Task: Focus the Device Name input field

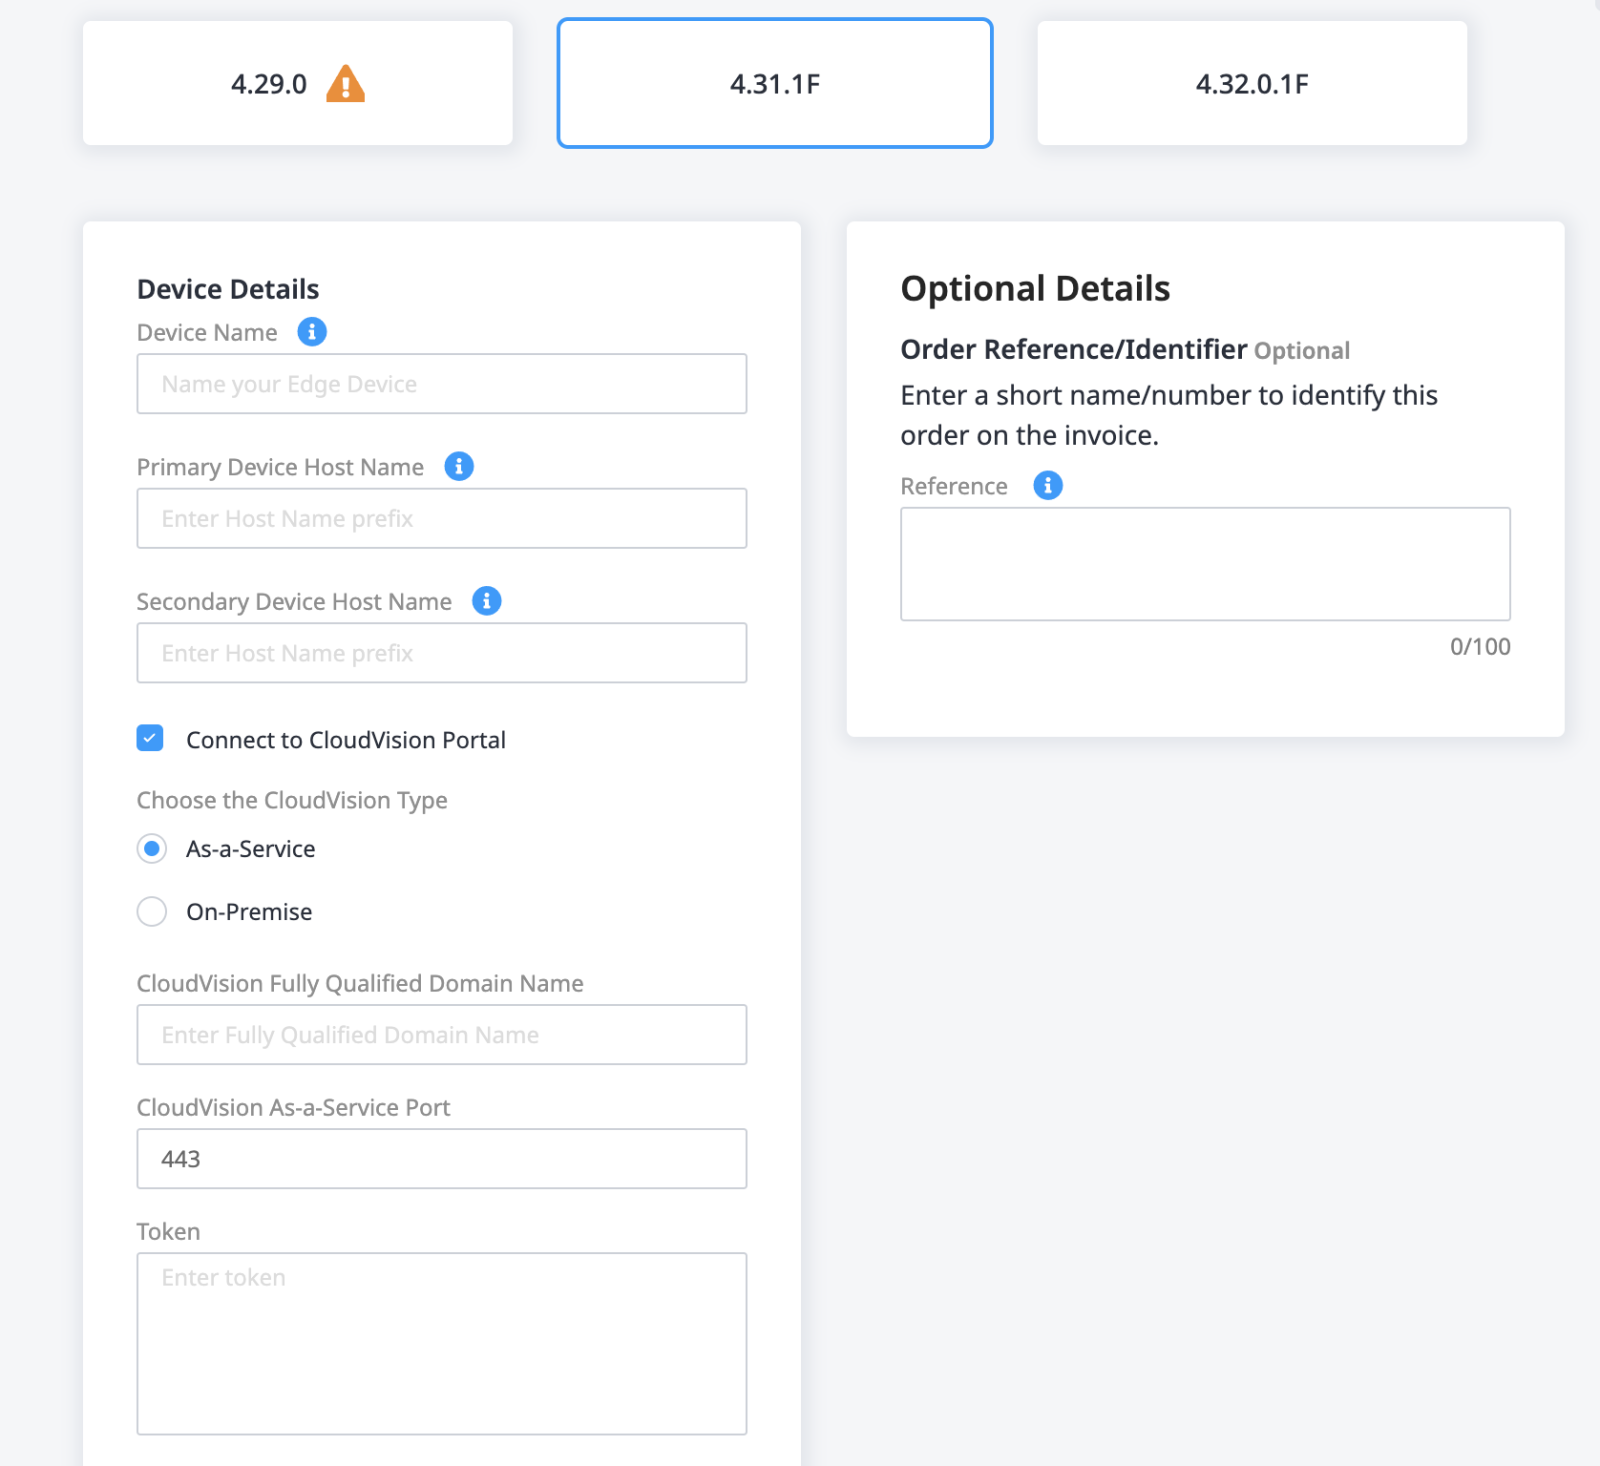Action: pos(442,384)
